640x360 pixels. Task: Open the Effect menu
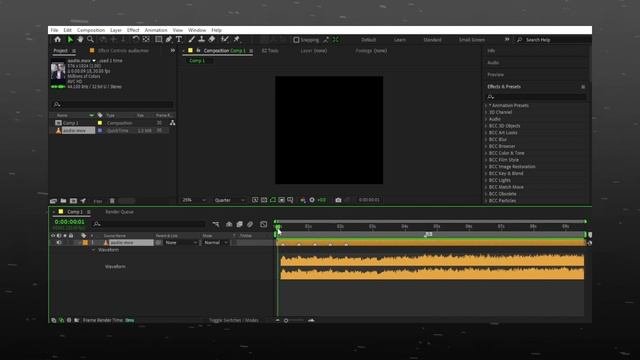click(x=133, y=30)
